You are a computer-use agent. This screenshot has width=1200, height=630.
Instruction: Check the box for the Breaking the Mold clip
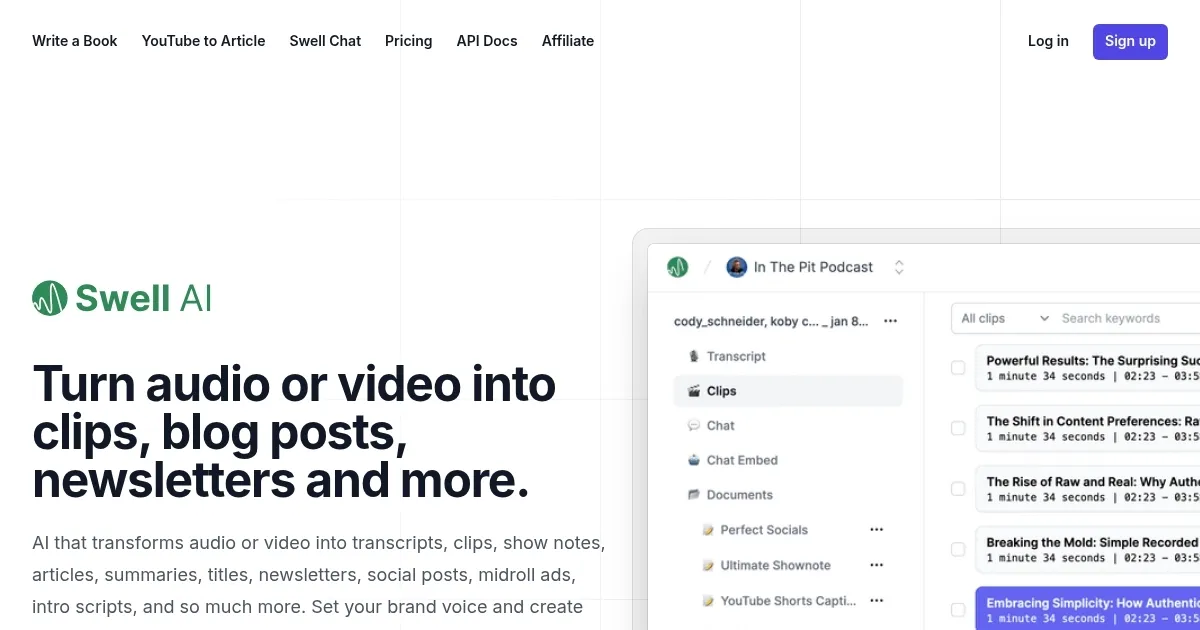click(958, 549)
